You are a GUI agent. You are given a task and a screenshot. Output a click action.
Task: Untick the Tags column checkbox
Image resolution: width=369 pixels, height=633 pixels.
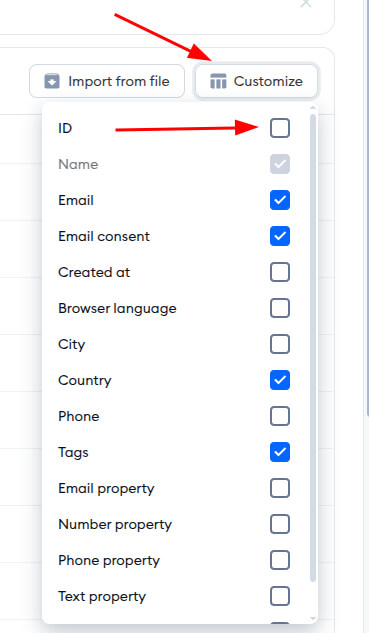280,452
